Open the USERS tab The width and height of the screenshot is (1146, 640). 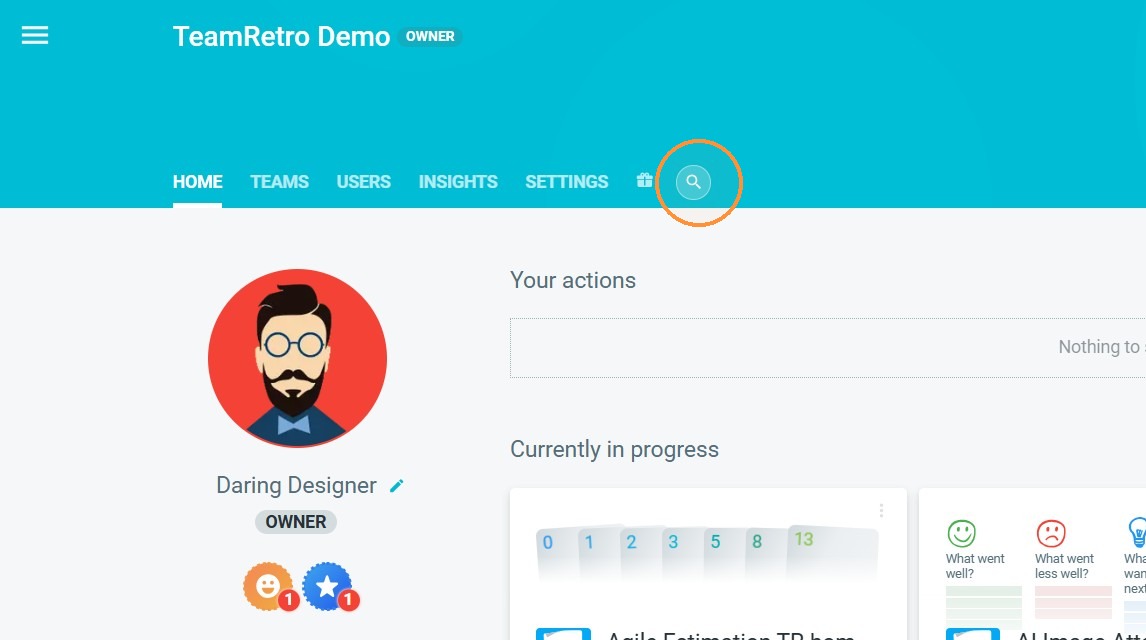[363, 182]
